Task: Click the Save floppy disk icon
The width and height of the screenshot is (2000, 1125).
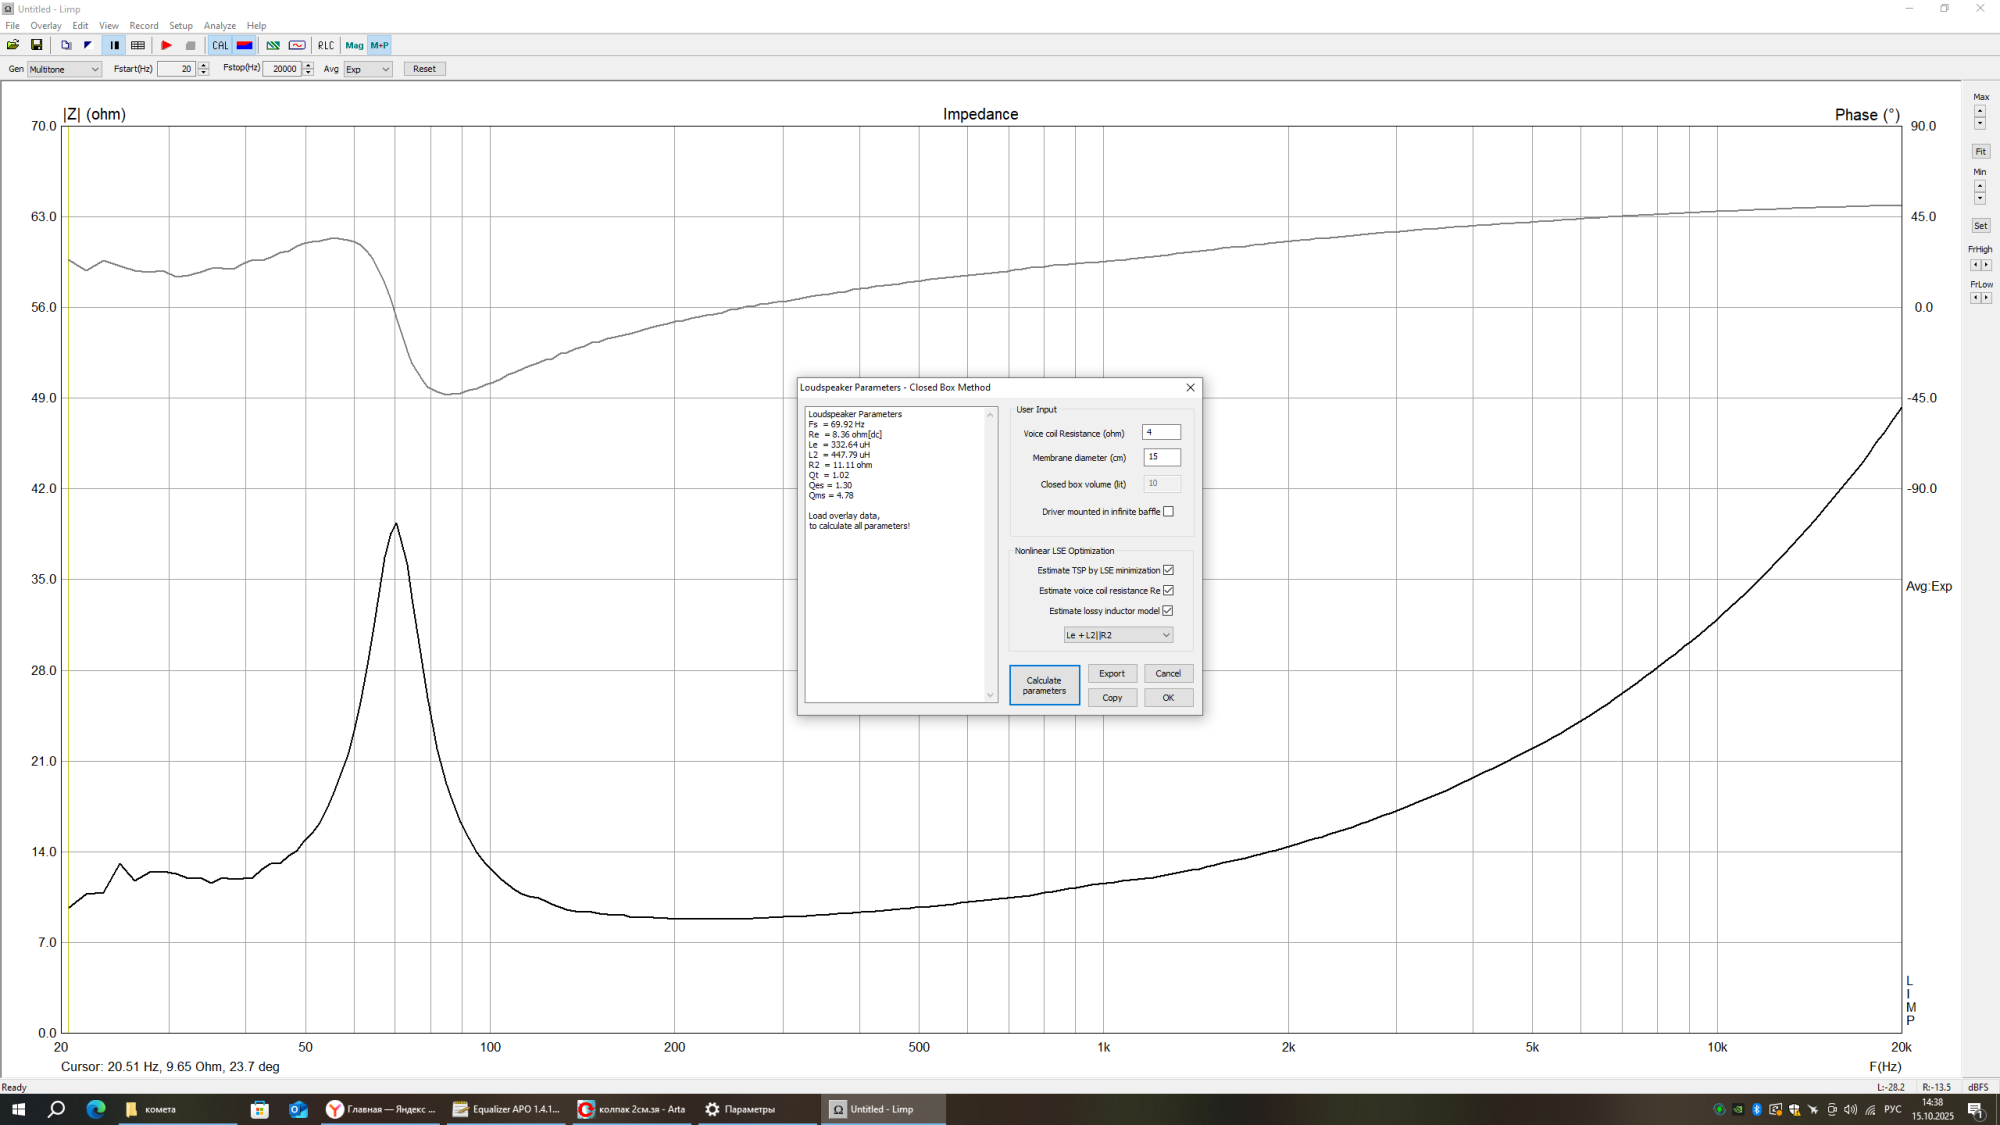Action: pos(37,45)
